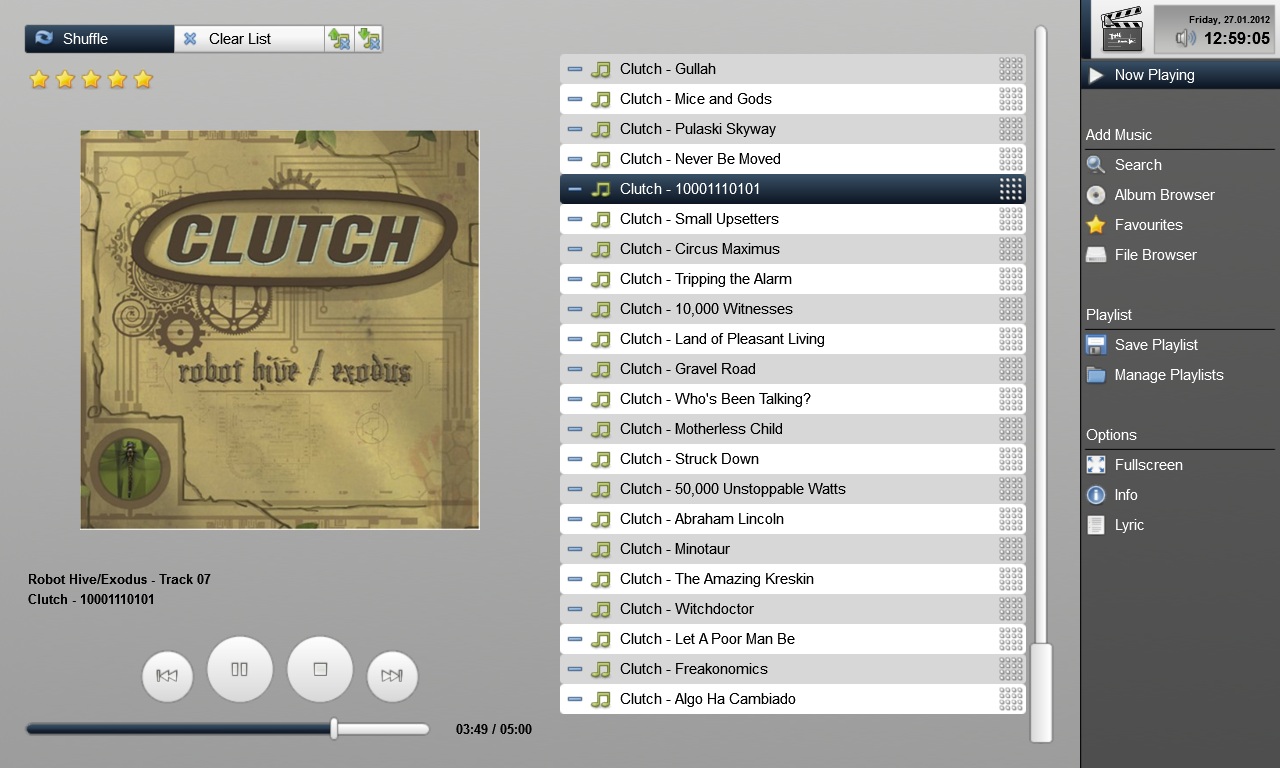Click the floppy disk Save Playlist icon

[x=1096, y=345]
